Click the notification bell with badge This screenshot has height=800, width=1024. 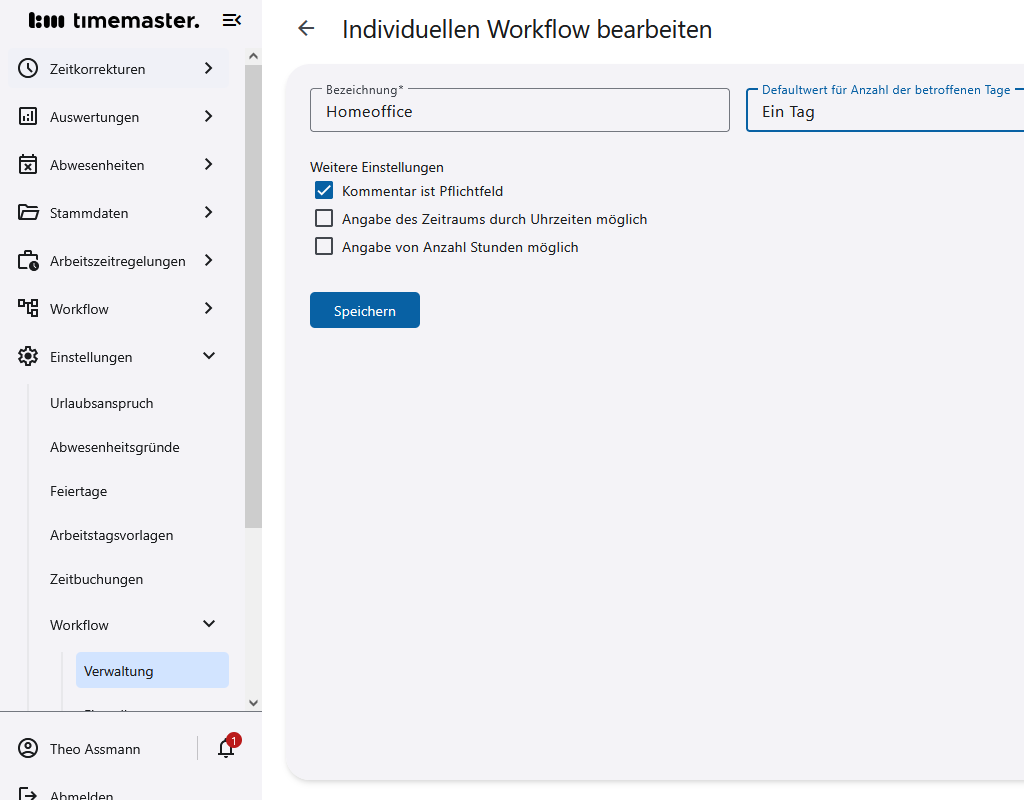[224, 748]
